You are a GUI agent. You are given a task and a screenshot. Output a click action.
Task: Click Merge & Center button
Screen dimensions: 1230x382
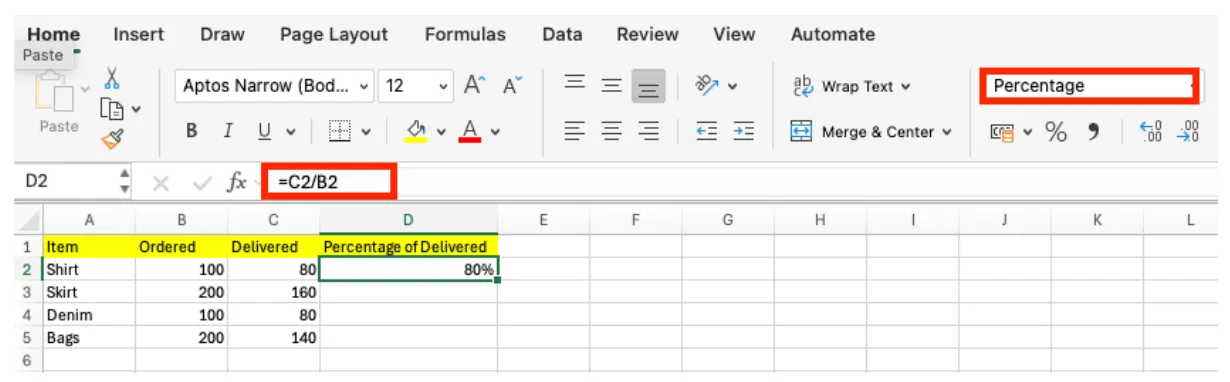click(871, 131)
